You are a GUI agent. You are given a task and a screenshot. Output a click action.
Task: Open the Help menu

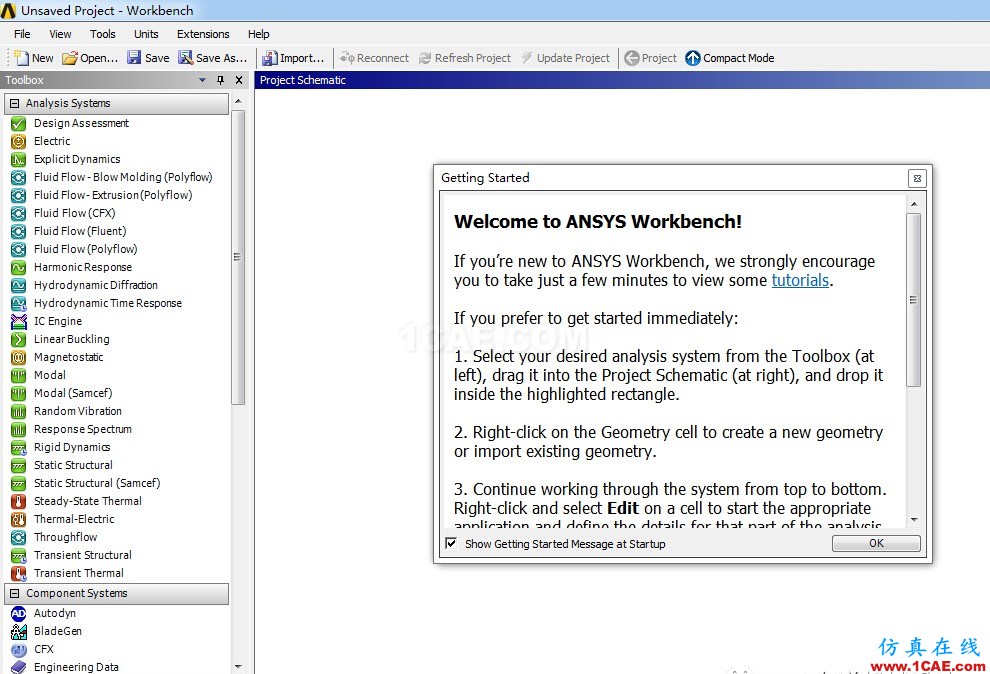click(x=258, y=34)
